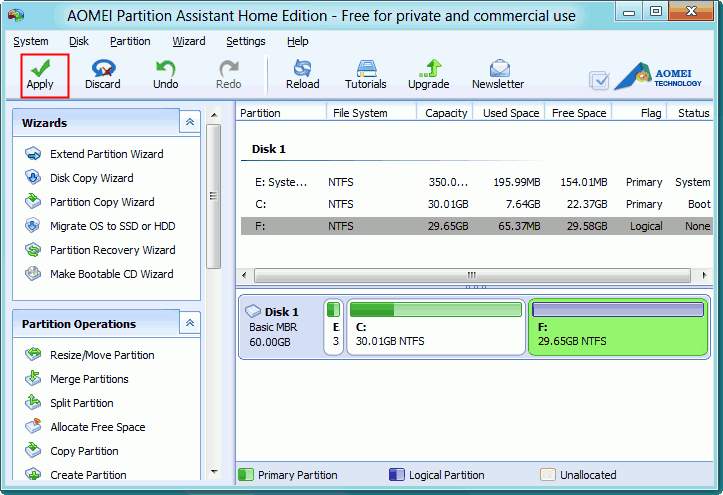Click the 29.58GB free space cell
723x495 pixels.
587,226
